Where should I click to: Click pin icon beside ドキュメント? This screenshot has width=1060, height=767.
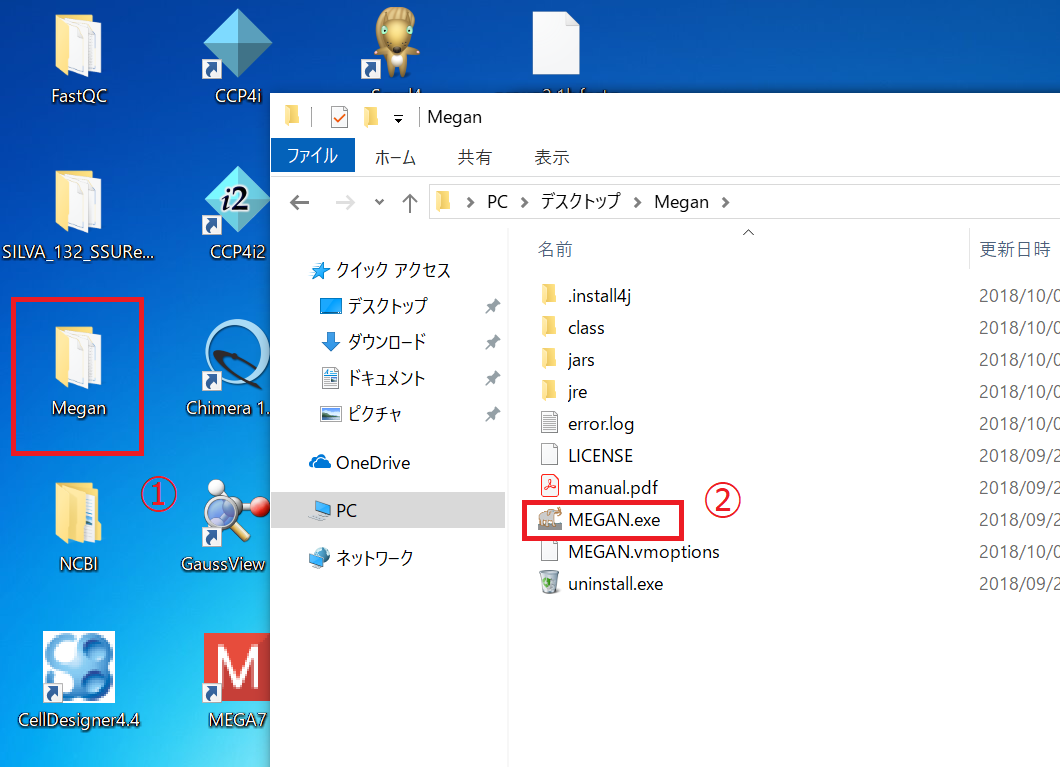(493, 378)
